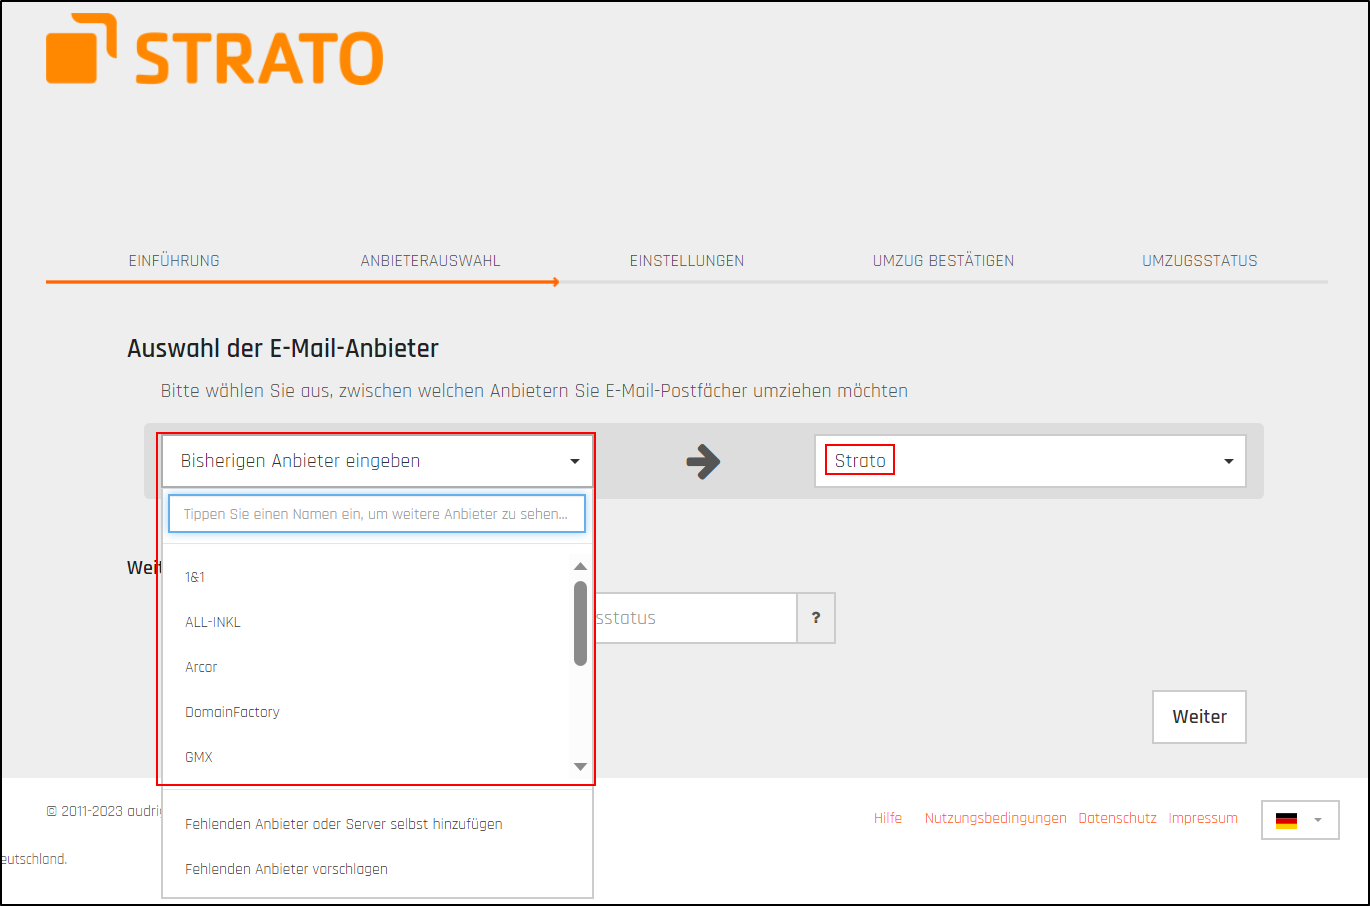Go to the Umzugsstatus tab
The width and height of the screenshot is (1370, 906).
coord(1200,260)
